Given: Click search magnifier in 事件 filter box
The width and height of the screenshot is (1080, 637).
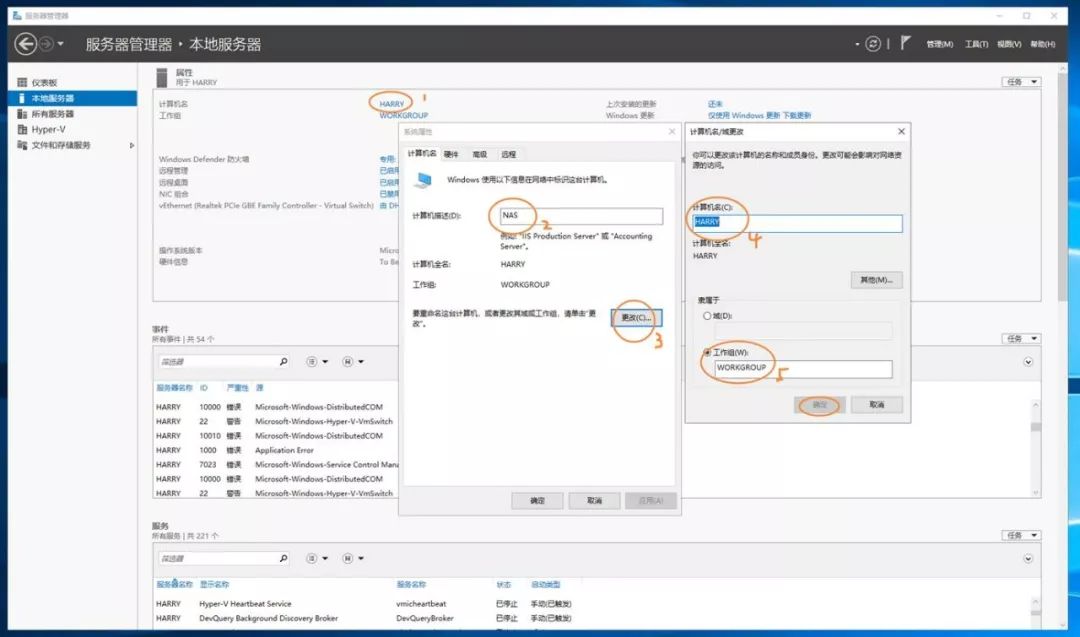Looking at the screenshot, I should (x=283, y=362).
